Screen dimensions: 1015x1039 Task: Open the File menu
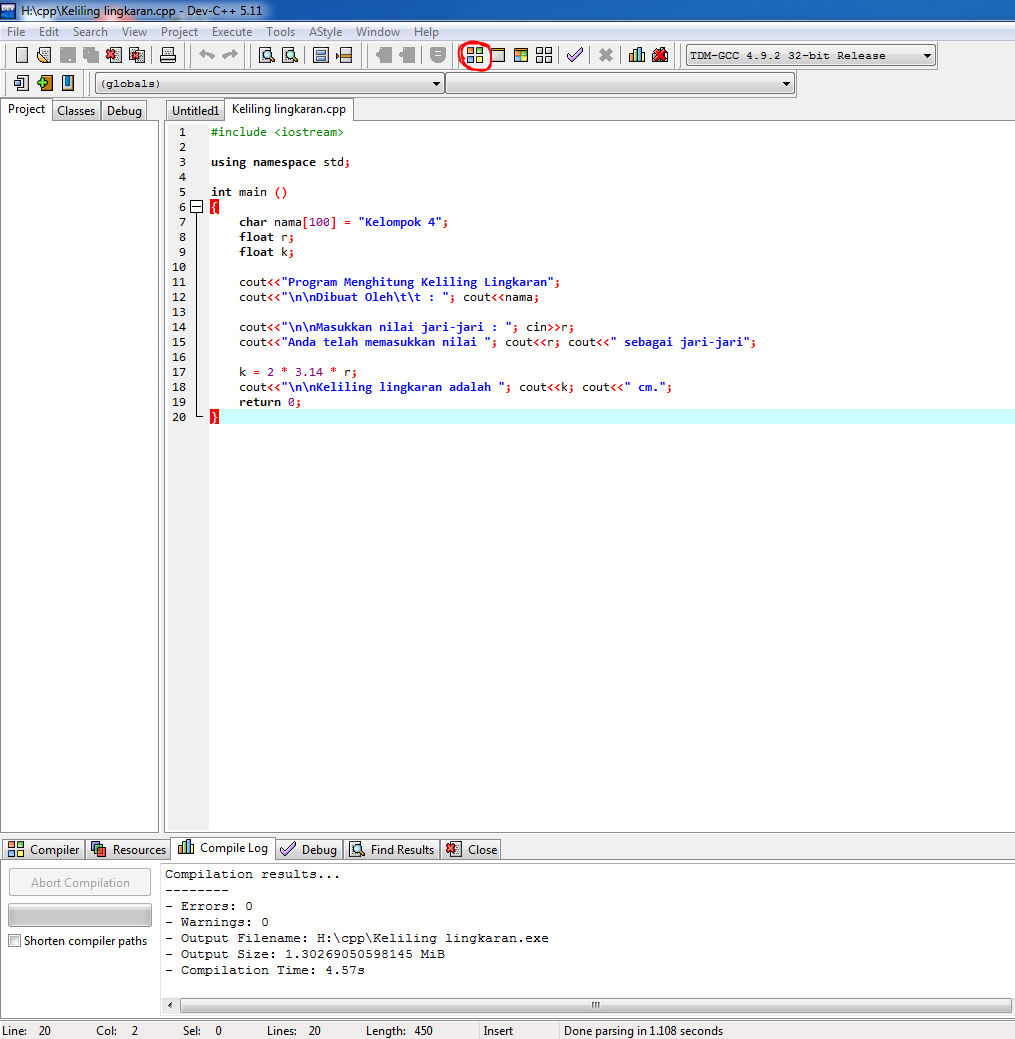[16, 32]
